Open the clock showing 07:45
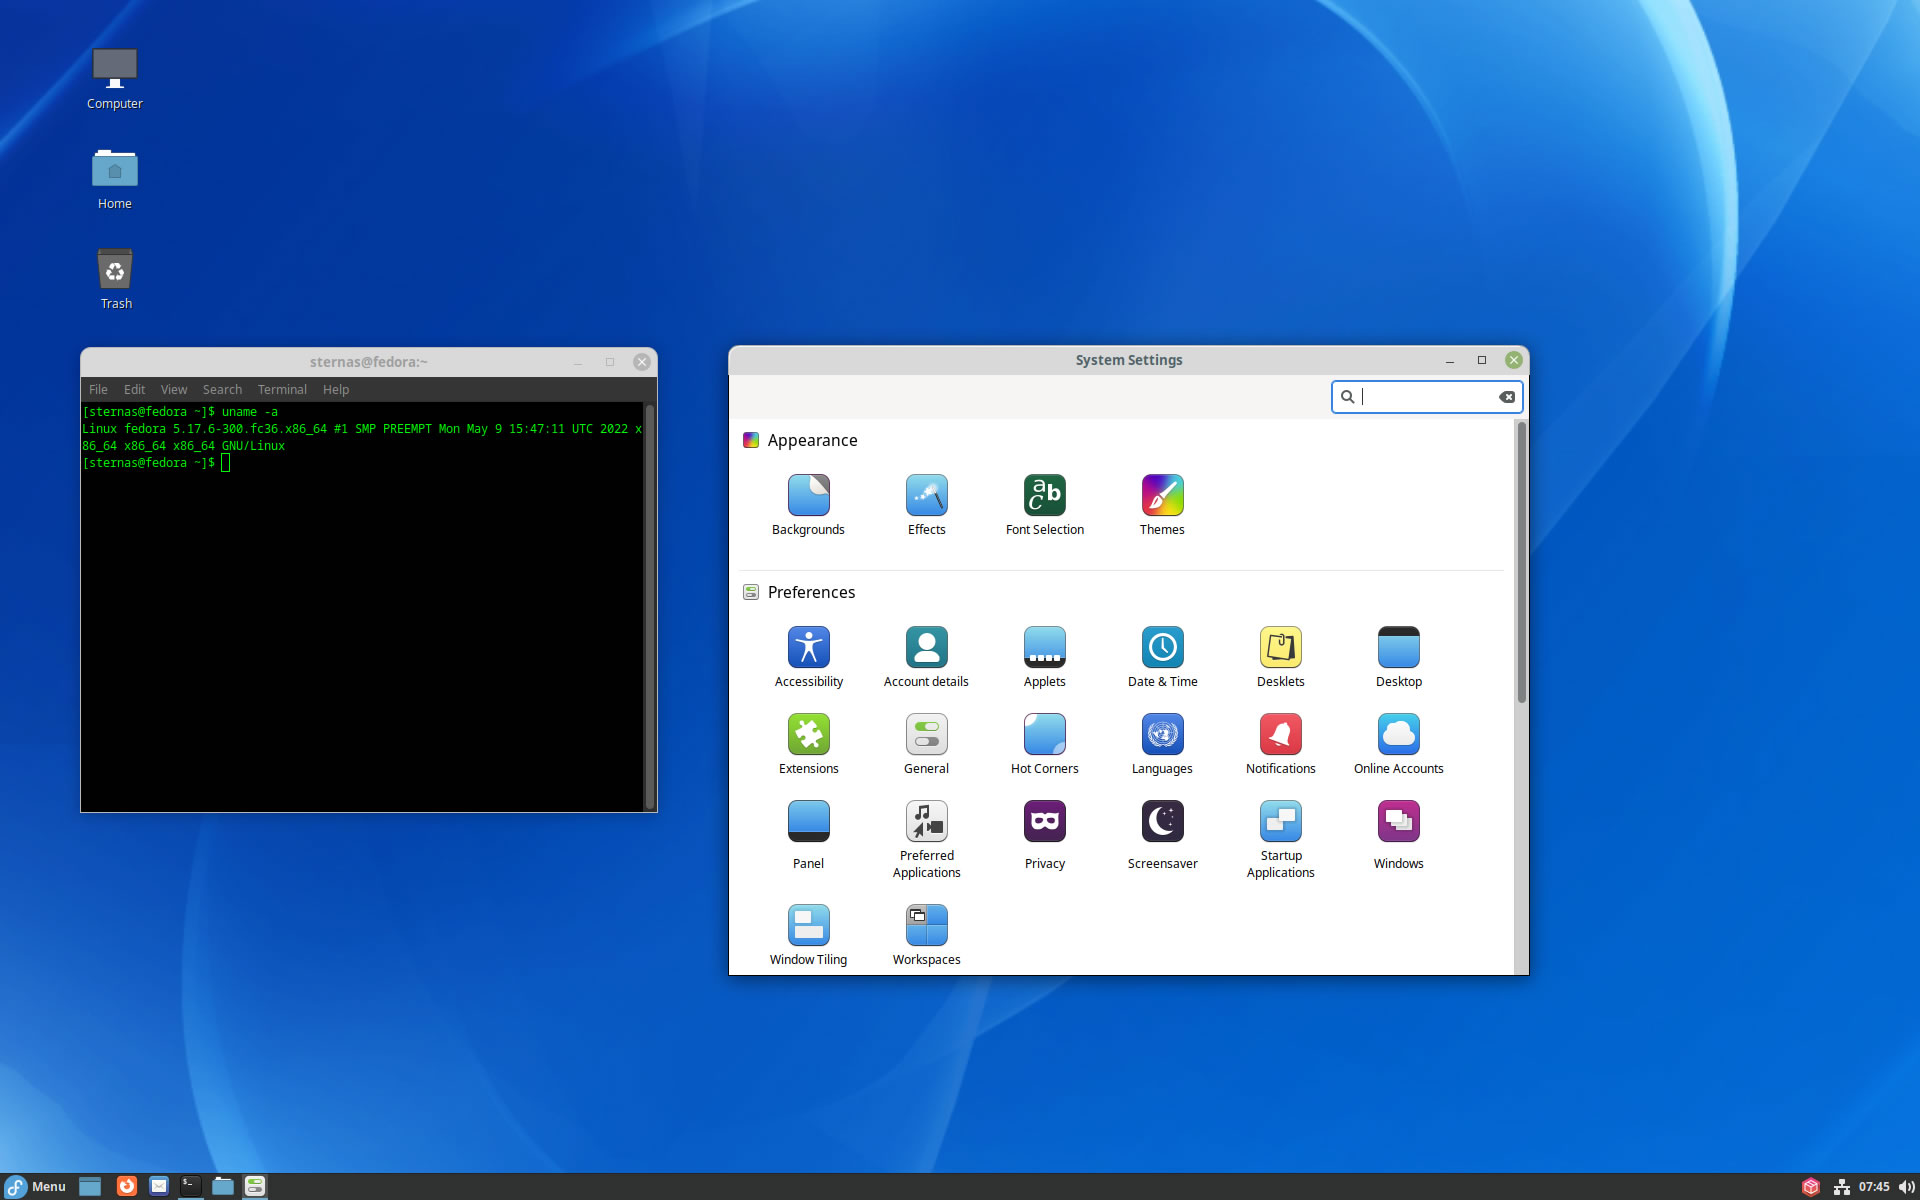 point(1874,1187)
